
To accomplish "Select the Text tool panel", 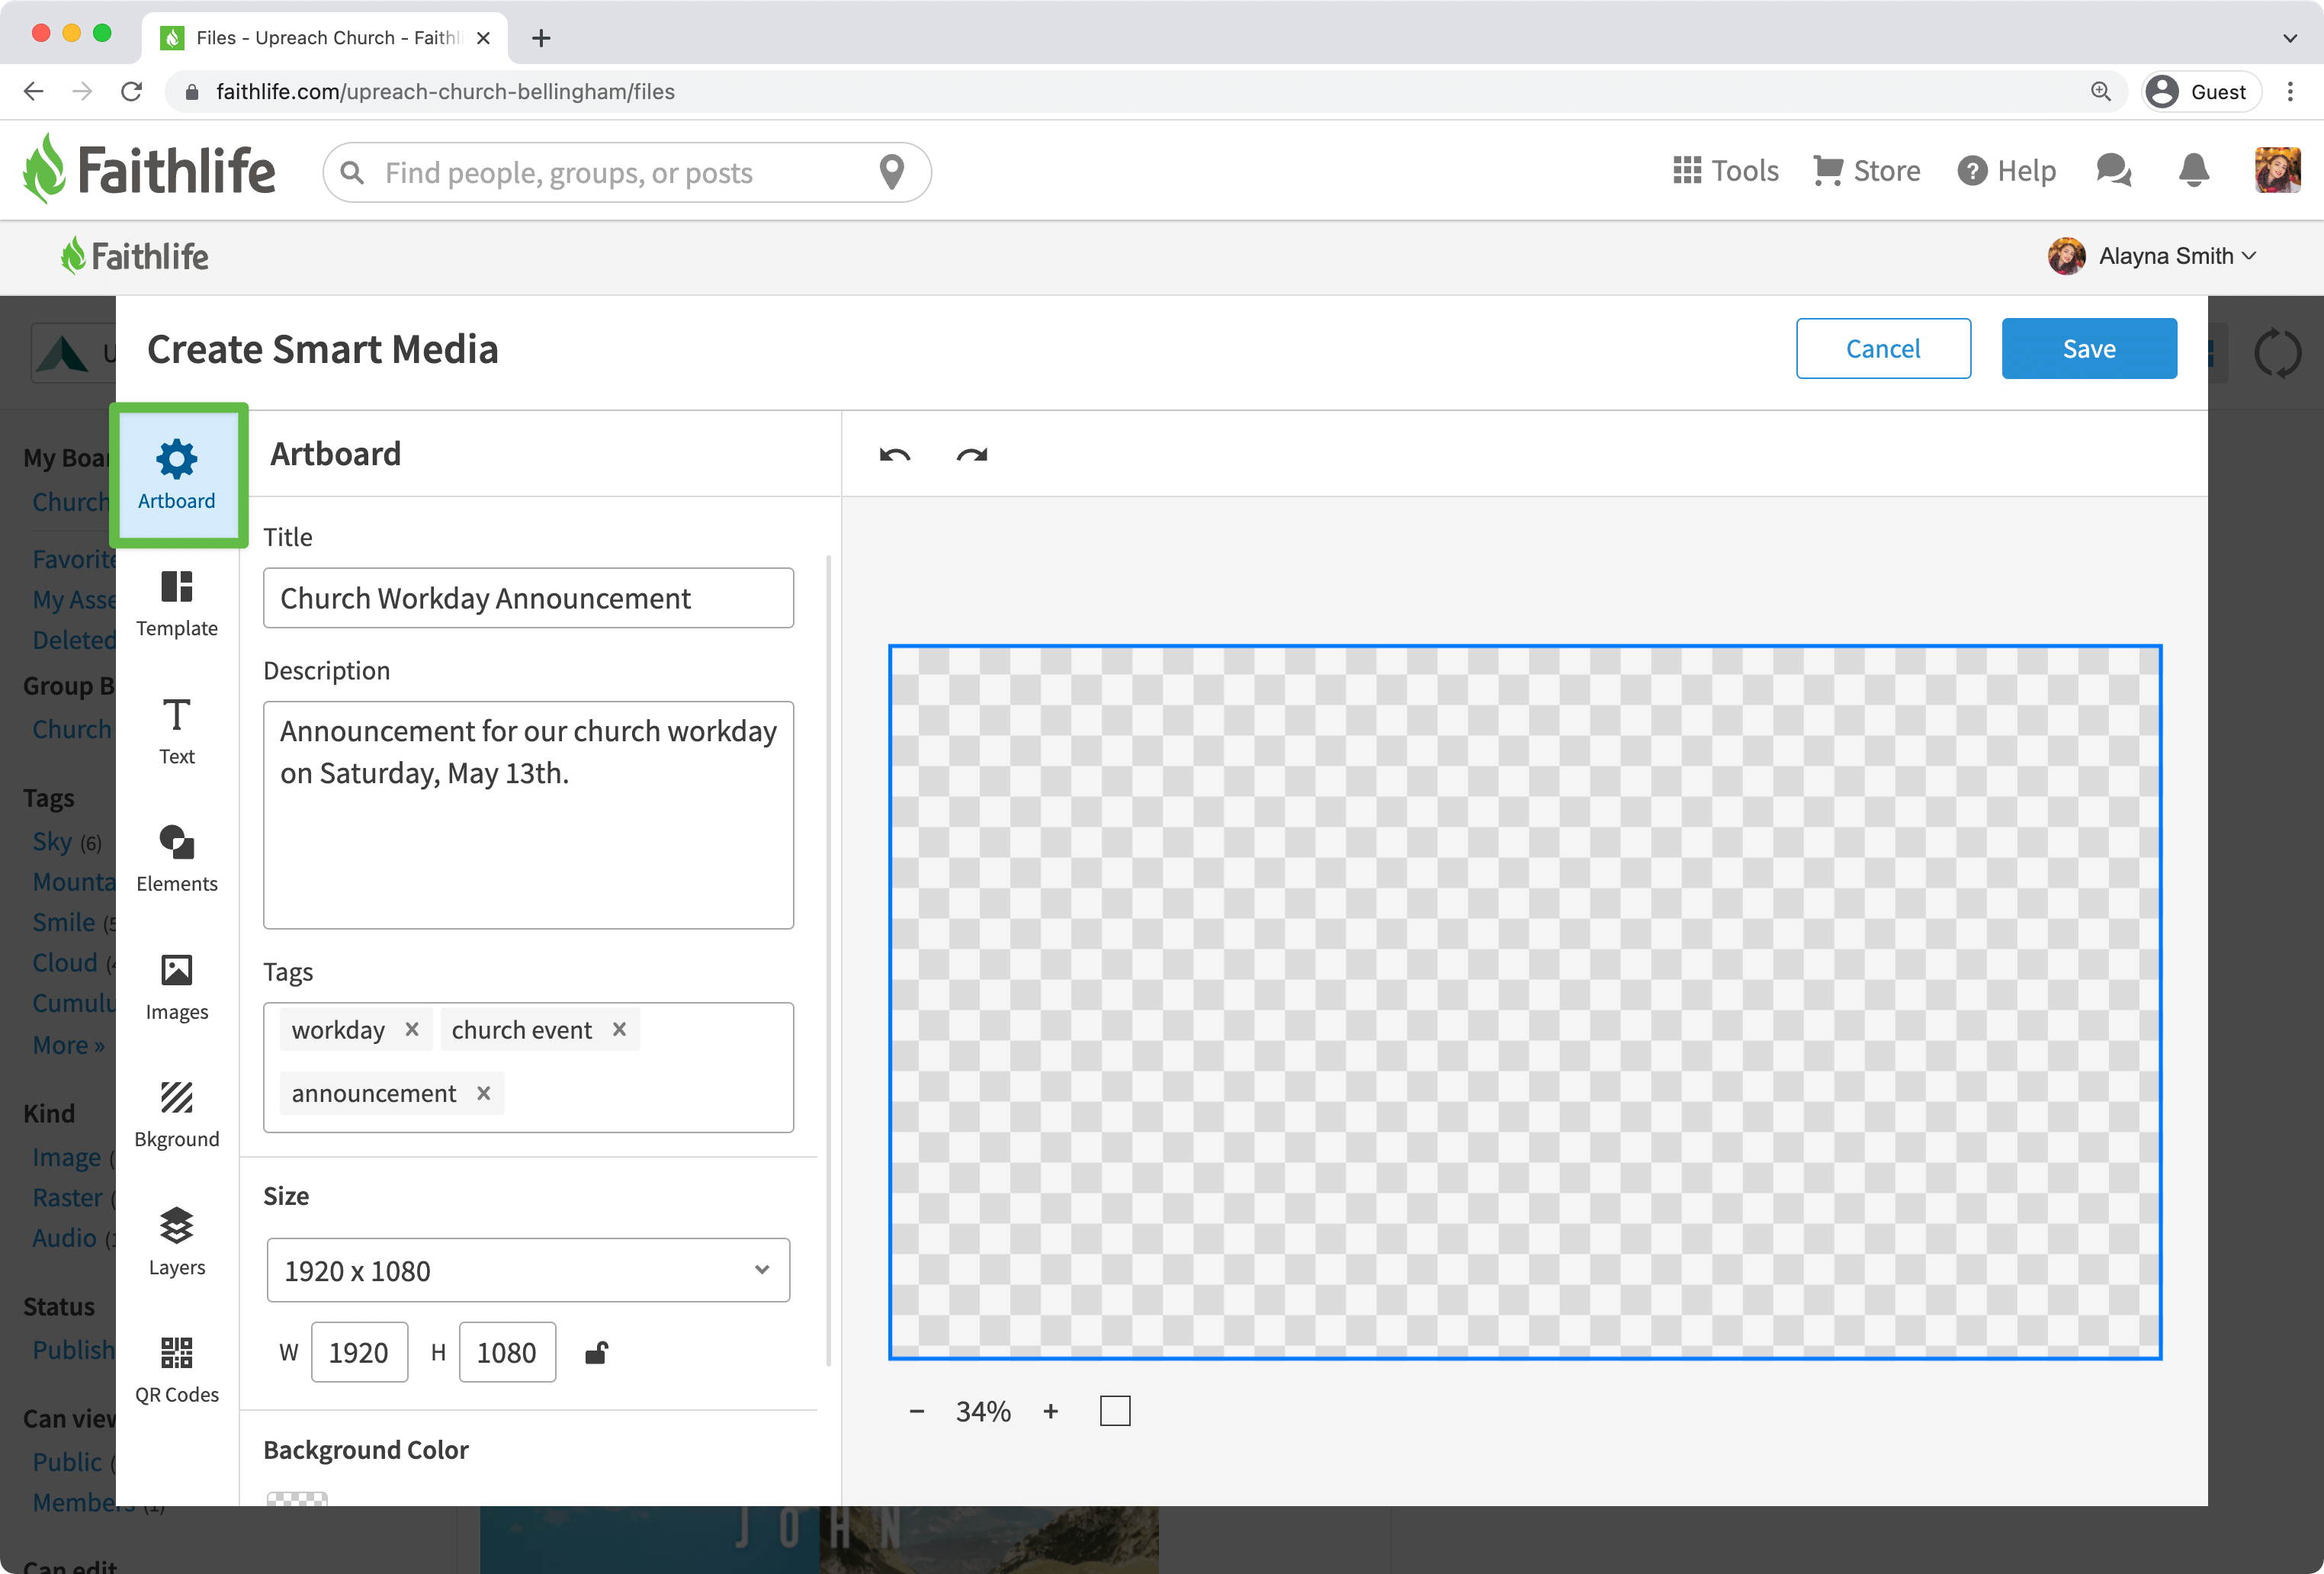I will pos(177,731).
